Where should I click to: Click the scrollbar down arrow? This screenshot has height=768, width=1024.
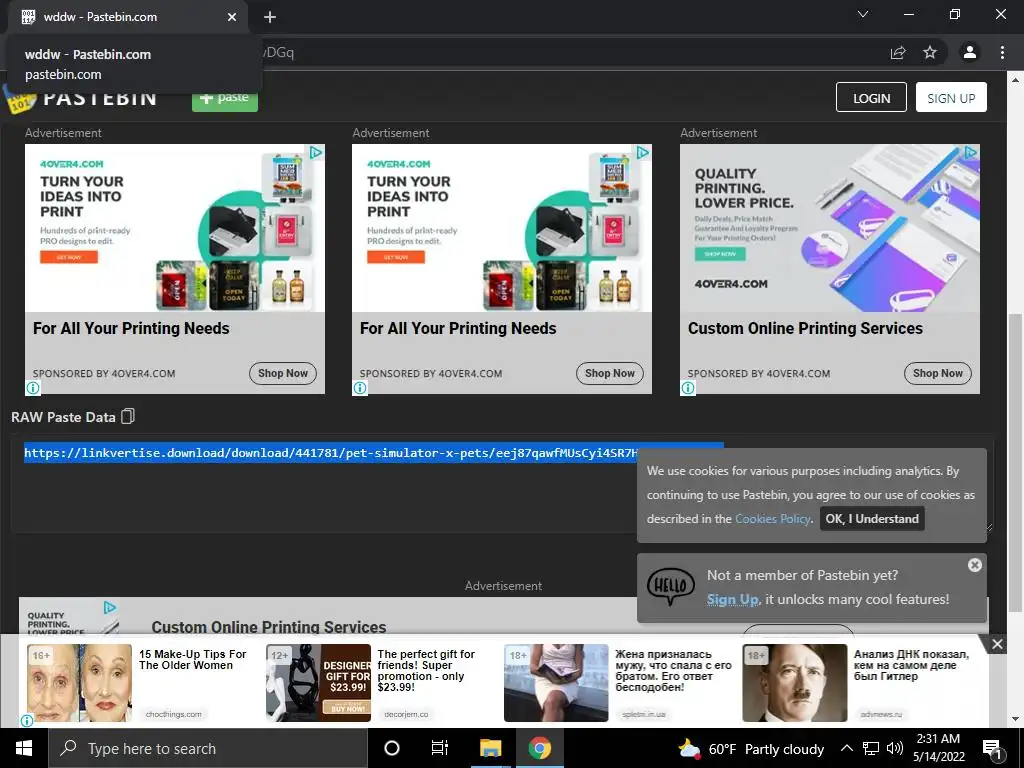[x=1015, y=720]
